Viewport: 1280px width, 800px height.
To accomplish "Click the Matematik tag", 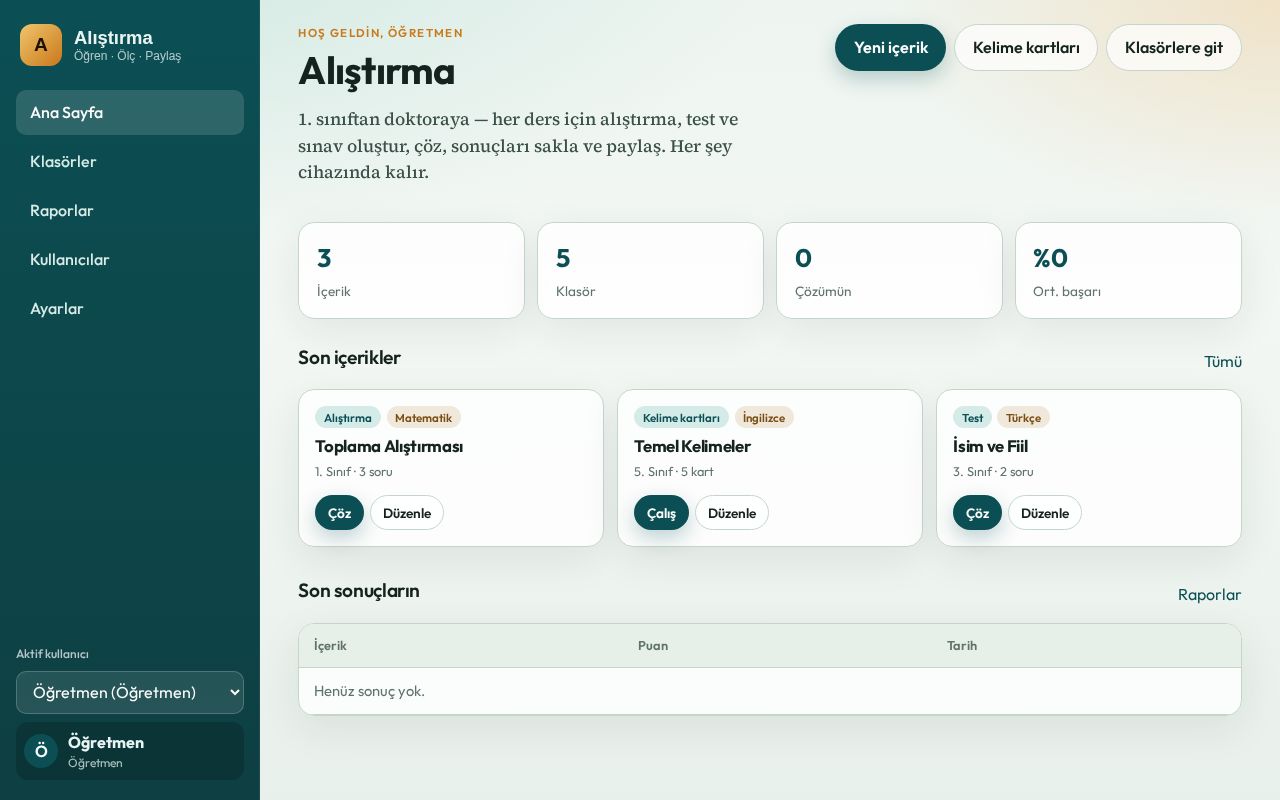I will pyautogui.click(x=423, y=417).
